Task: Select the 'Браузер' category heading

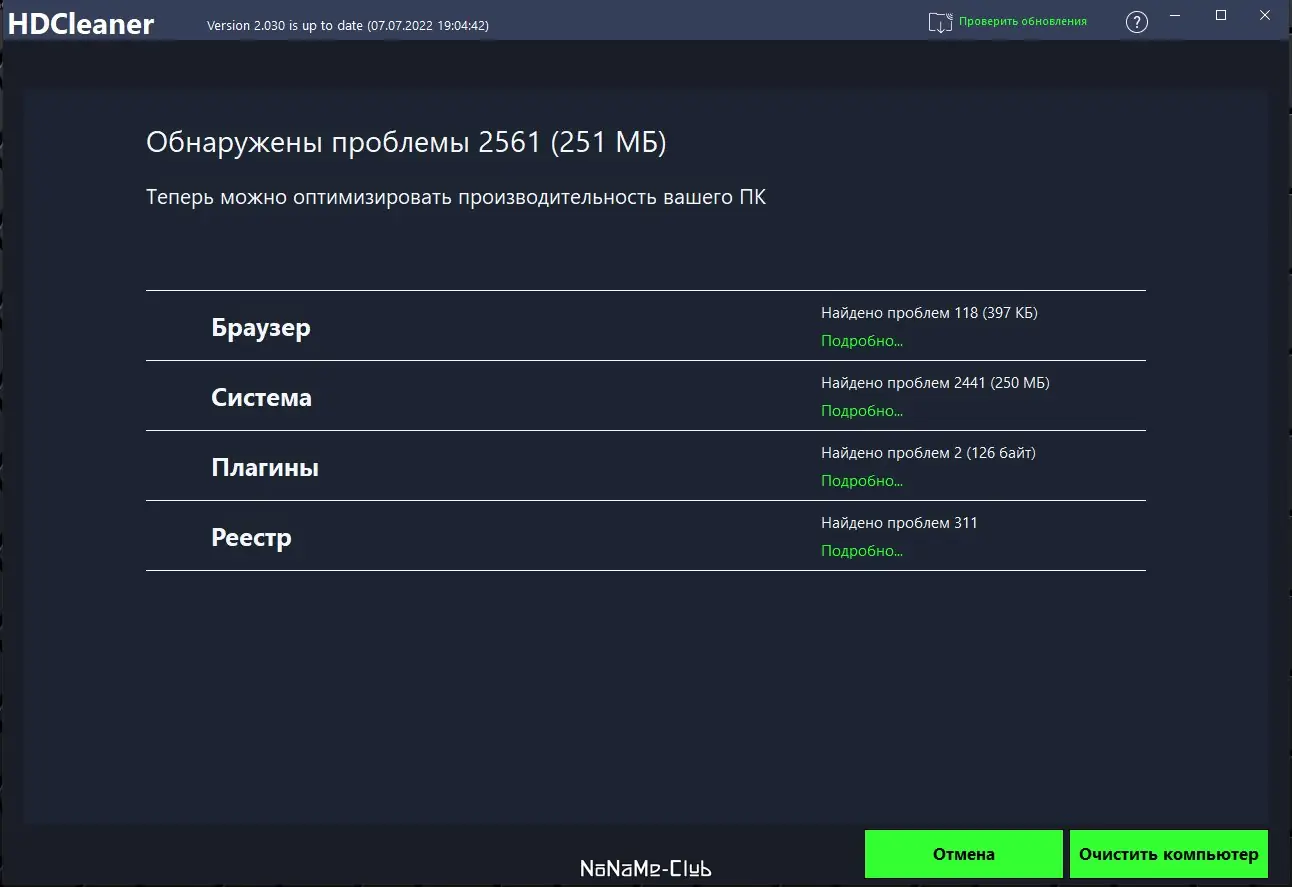Action: [x=261, y=327]
